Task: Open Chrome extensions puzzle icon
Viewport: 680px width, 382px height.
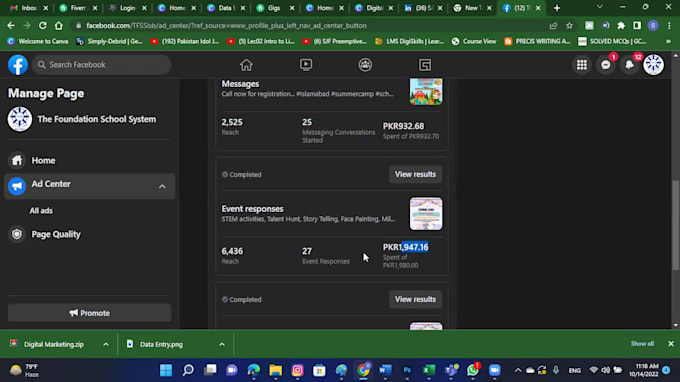Action: pyautogui.click(x=621, y=26)
